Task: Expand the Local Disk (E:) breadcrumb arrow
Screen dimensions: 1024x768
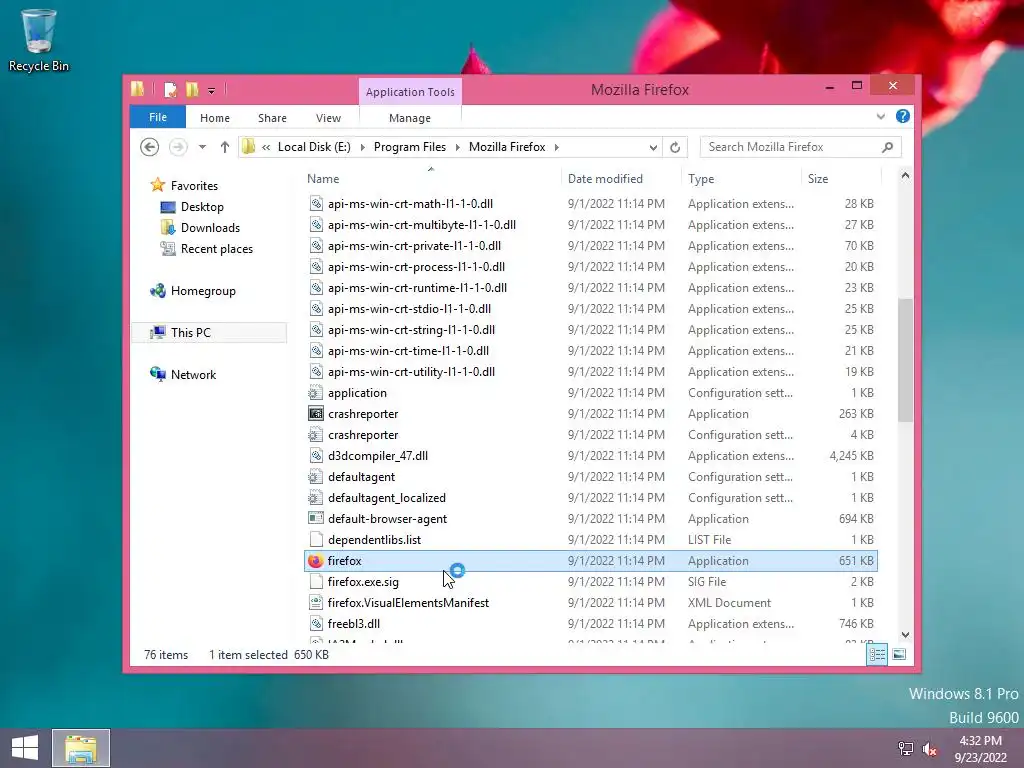Action: 362,147
